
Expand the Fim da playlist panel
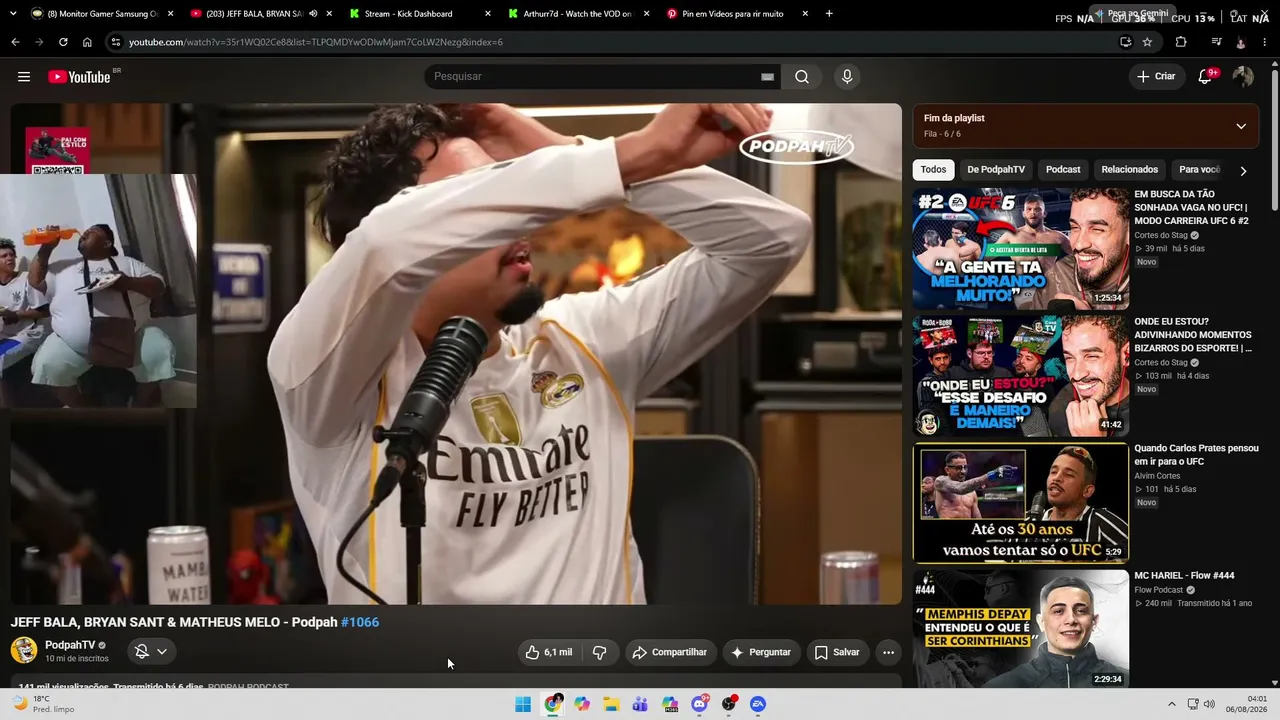point(1241,126)
